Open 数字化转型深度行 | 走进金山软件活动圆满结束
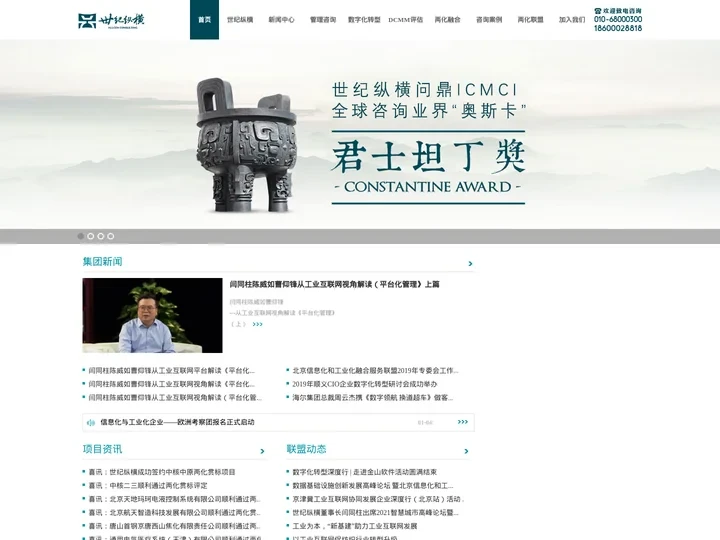 (365, 472)
